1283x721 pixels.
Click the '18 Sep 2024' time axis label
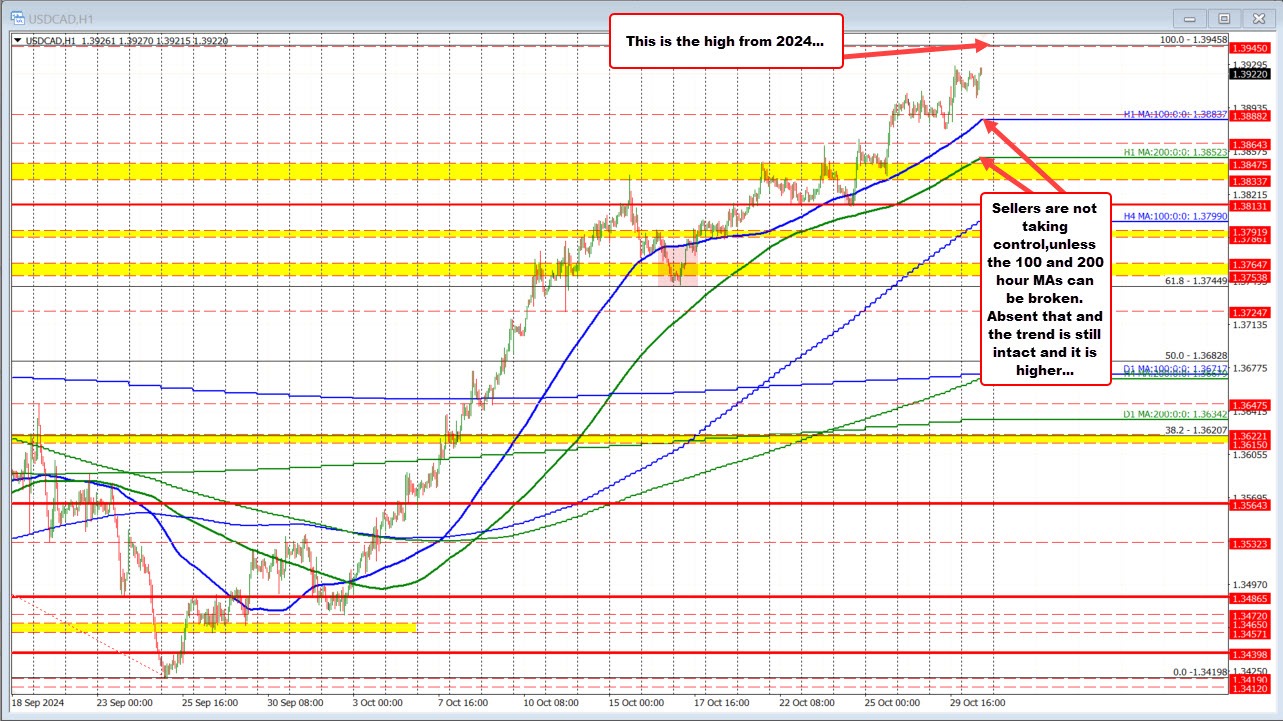click(x=38, y=703)
